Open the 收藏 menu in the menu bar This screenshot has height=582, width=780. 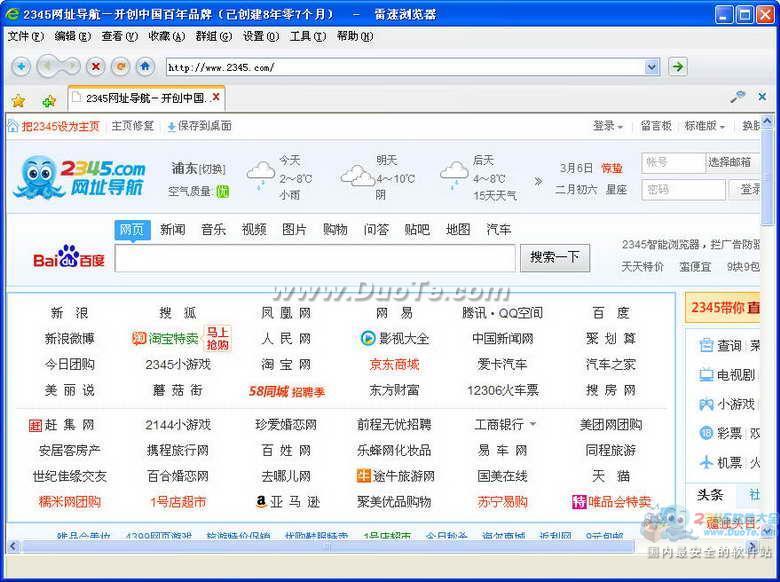165,36
